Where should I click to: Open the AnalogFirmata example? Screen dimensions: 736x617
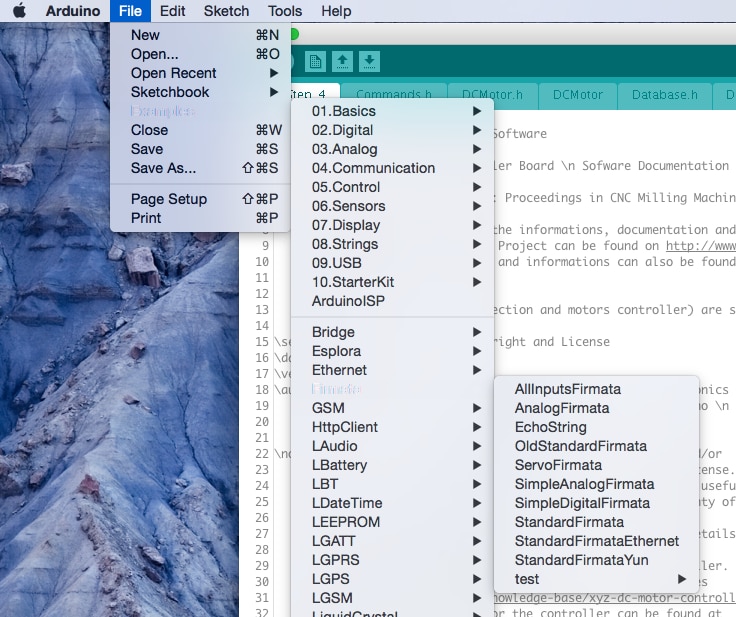pyautogui.click(x=562, y=408)
